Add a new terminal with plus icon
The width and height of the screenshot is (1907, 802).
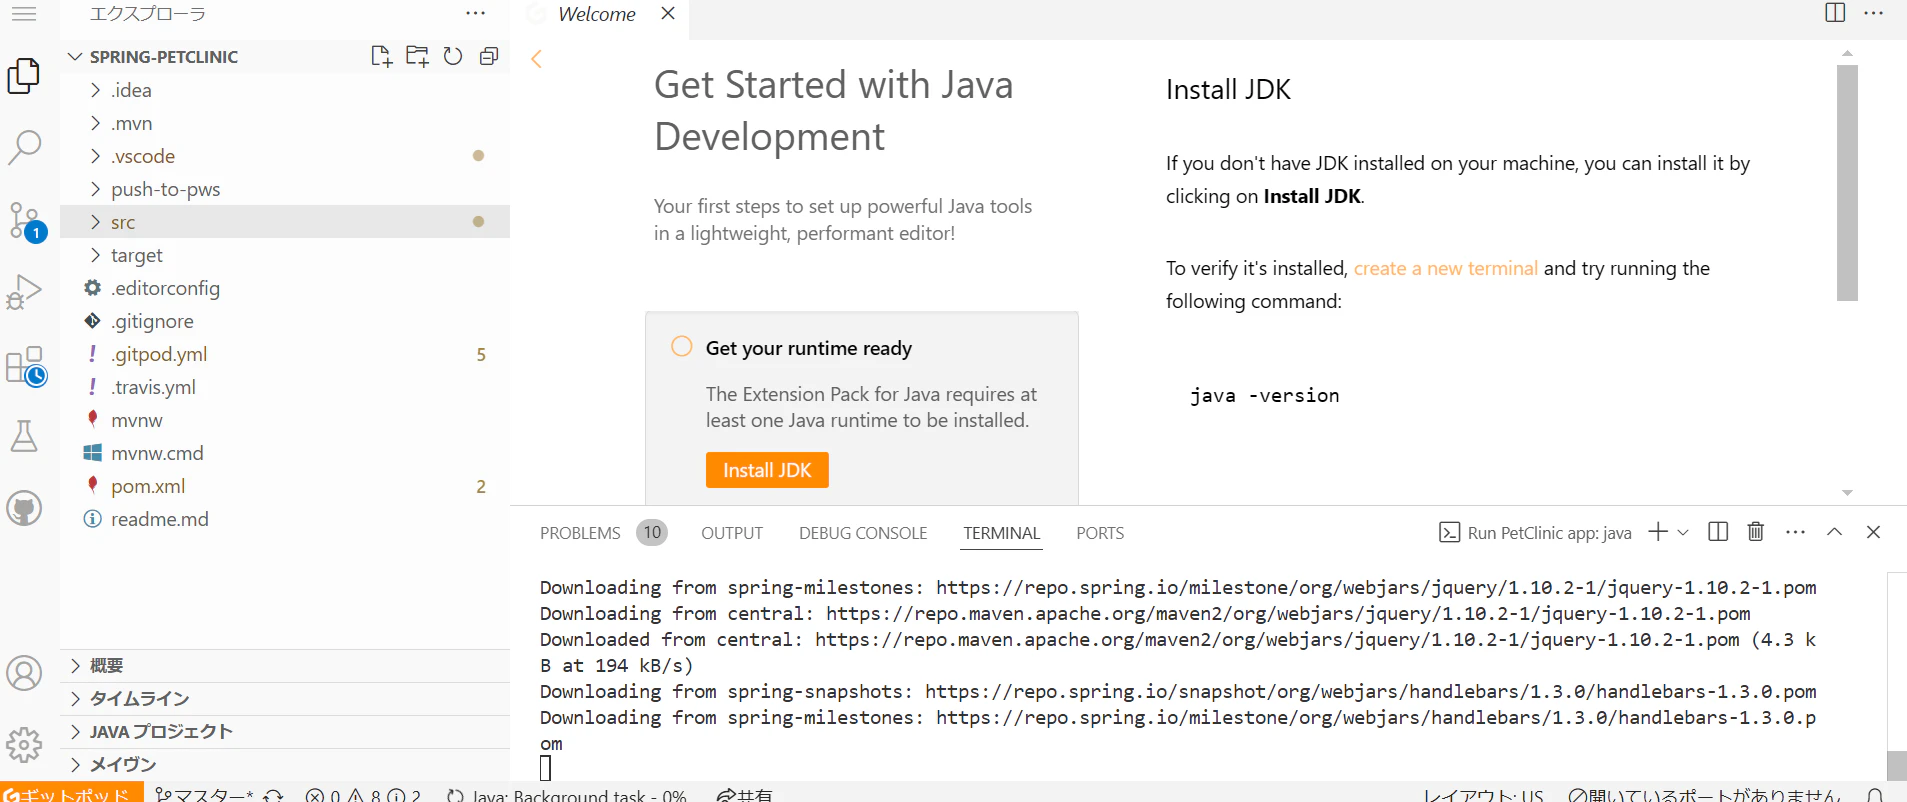[x=1658, y=532]
